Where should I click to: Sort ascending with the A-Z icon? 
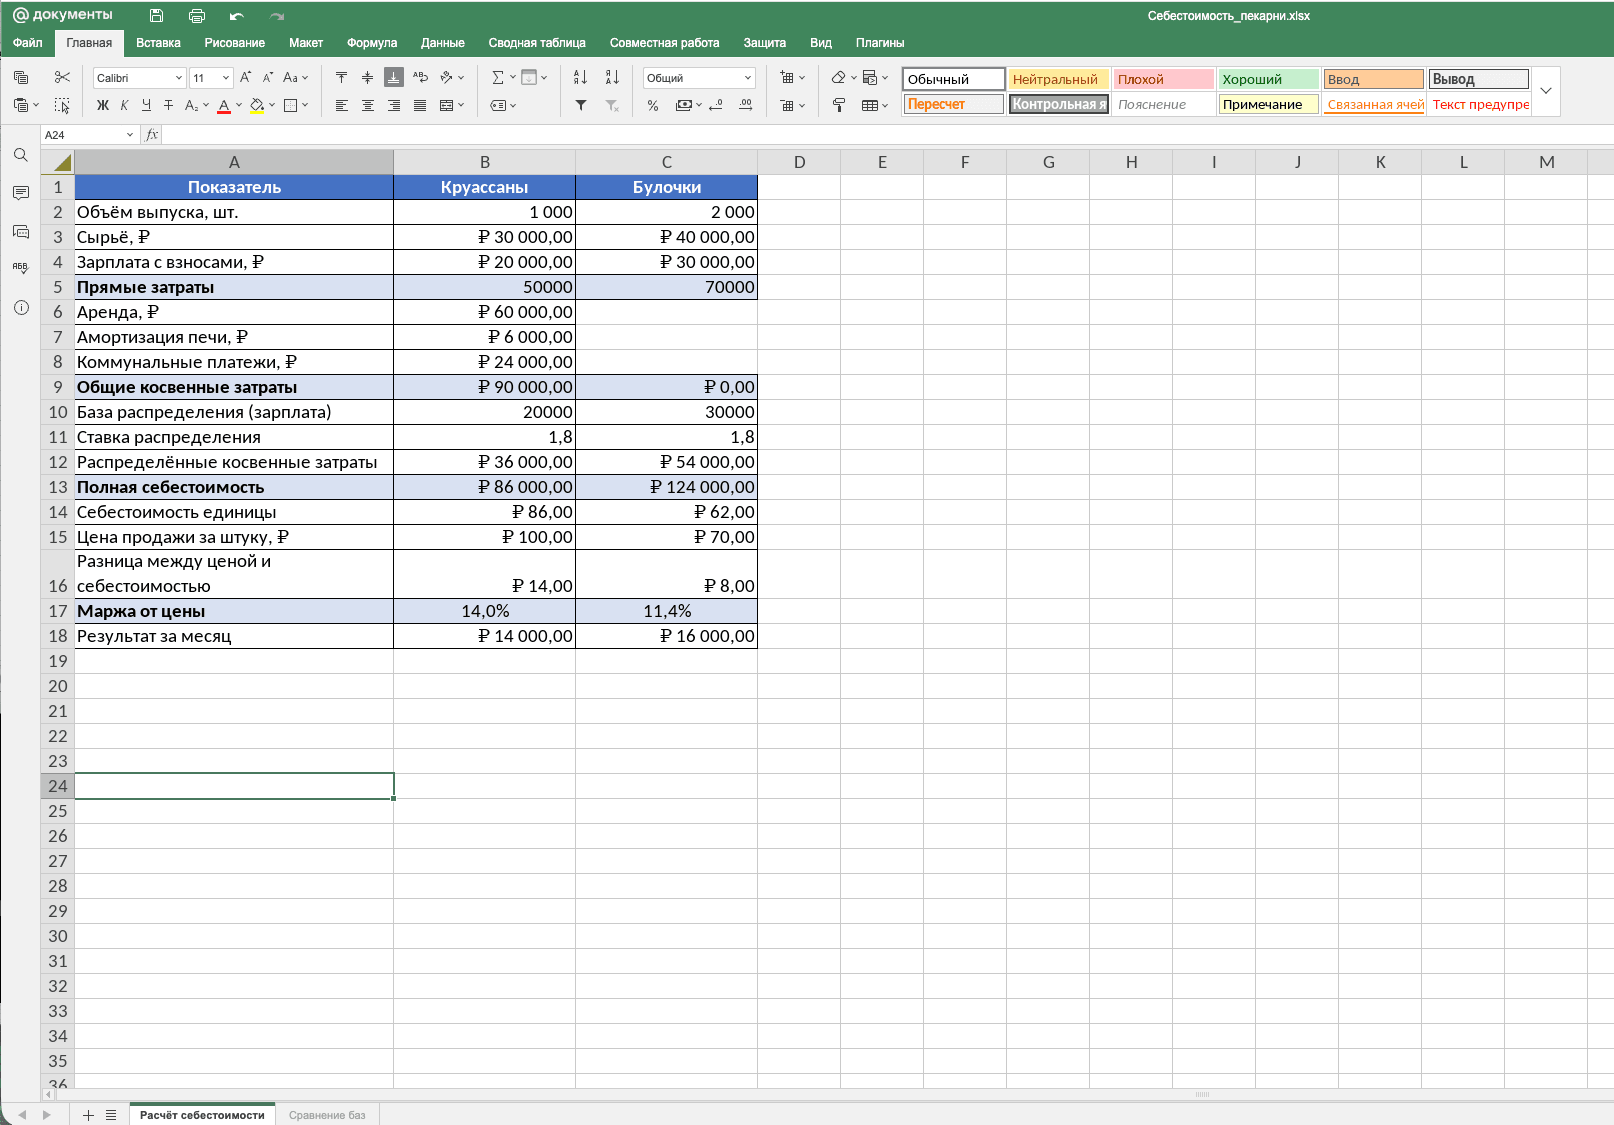(x=580, y=77)
